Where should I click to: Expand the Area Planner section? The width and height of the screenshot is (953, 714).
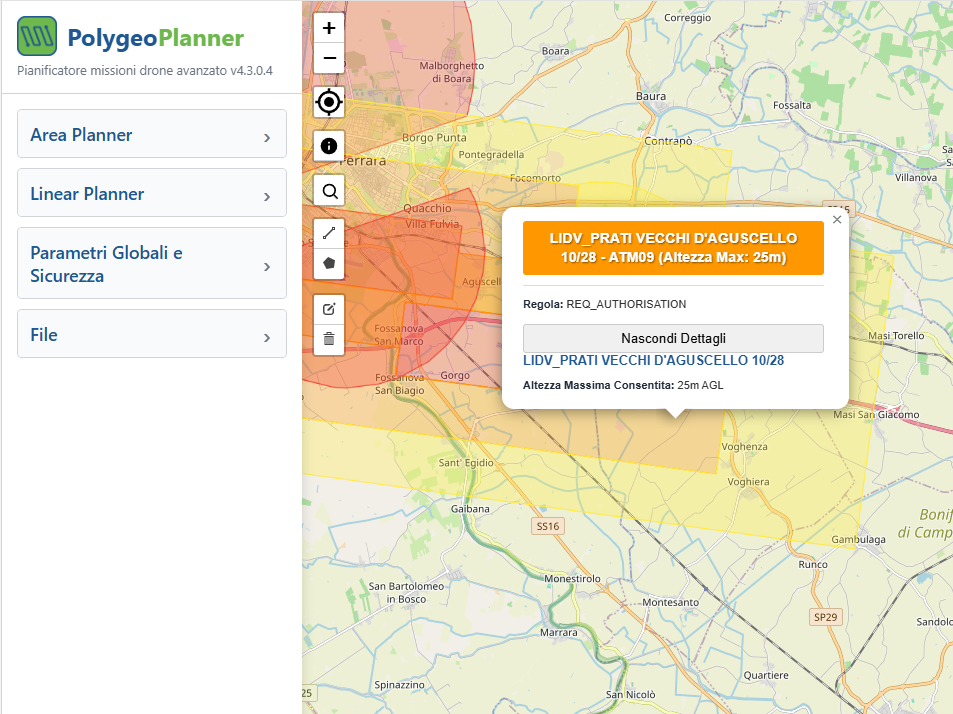click(152, 135)
